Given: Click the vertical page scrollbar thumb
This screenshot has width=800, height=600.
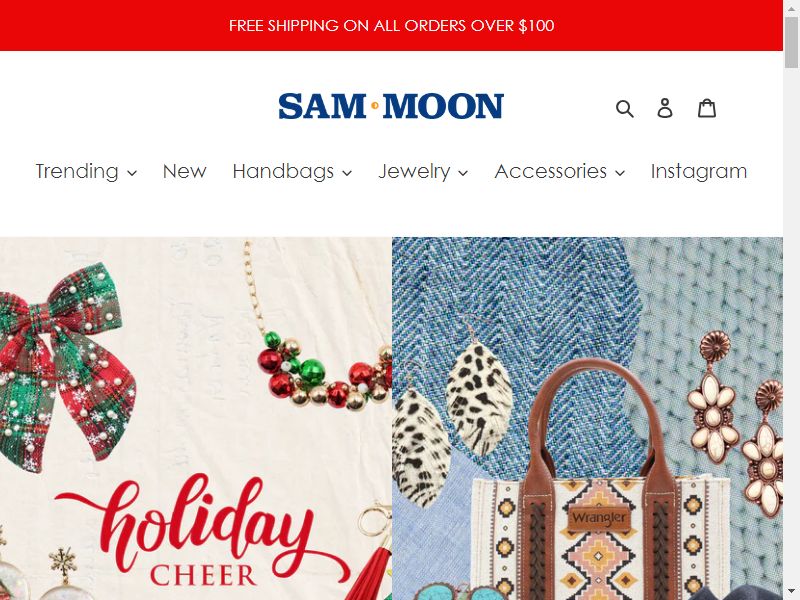Looking at the screenshot, I should 791,42.
